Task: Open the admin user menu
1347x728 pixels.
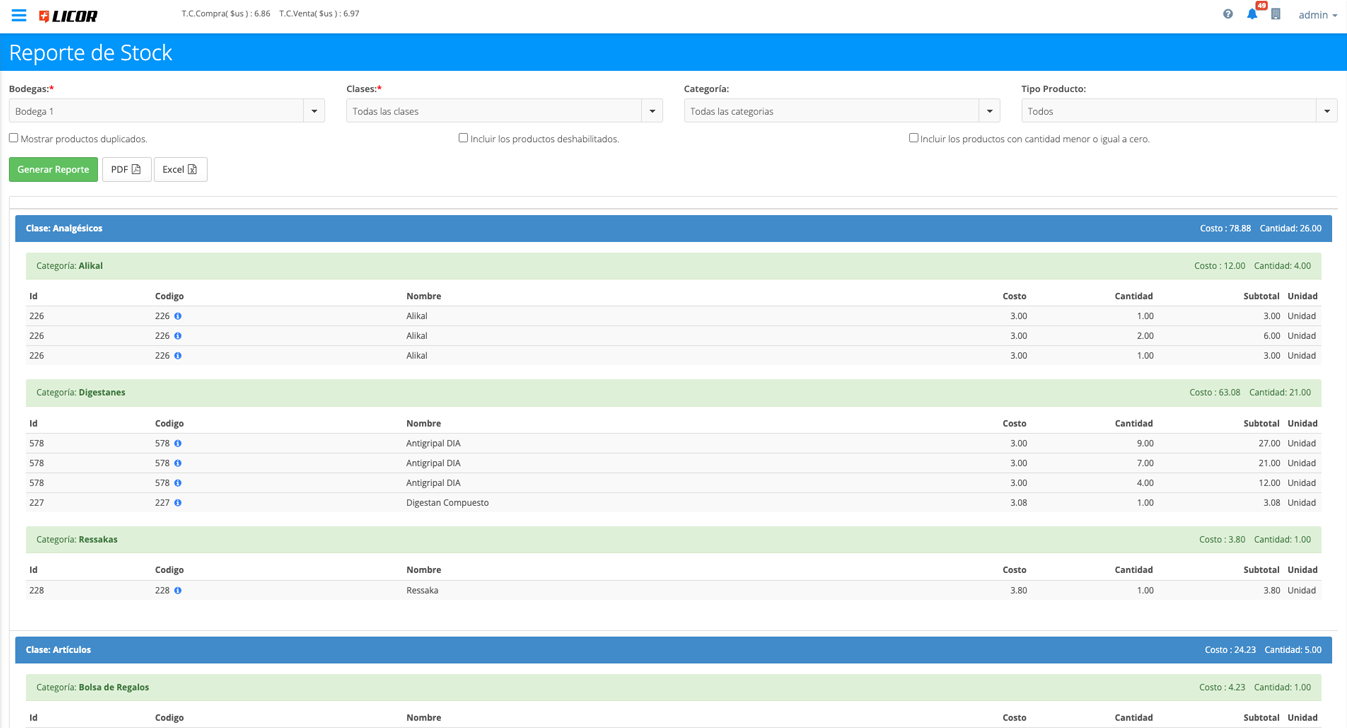Action: 1317,15
